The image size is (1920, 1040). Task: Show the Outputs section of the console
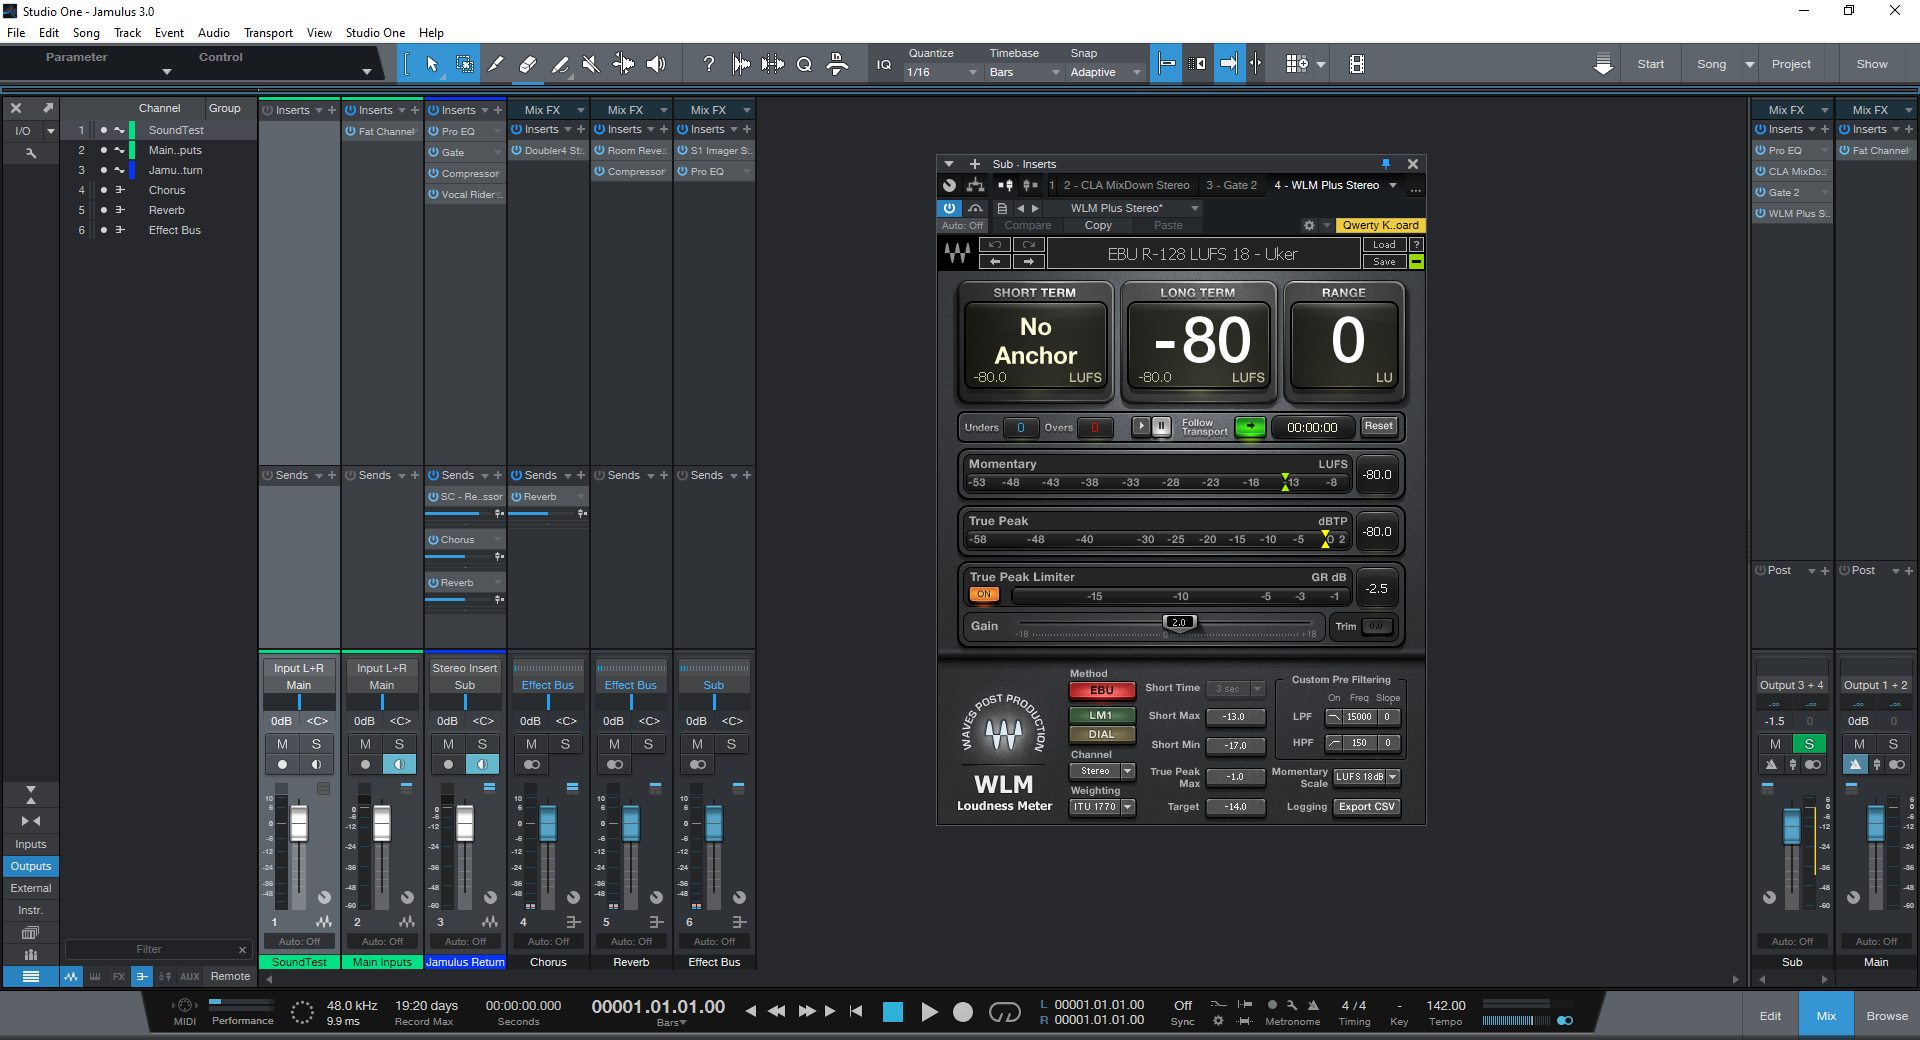pyautogui.click(x=31, y=866)
